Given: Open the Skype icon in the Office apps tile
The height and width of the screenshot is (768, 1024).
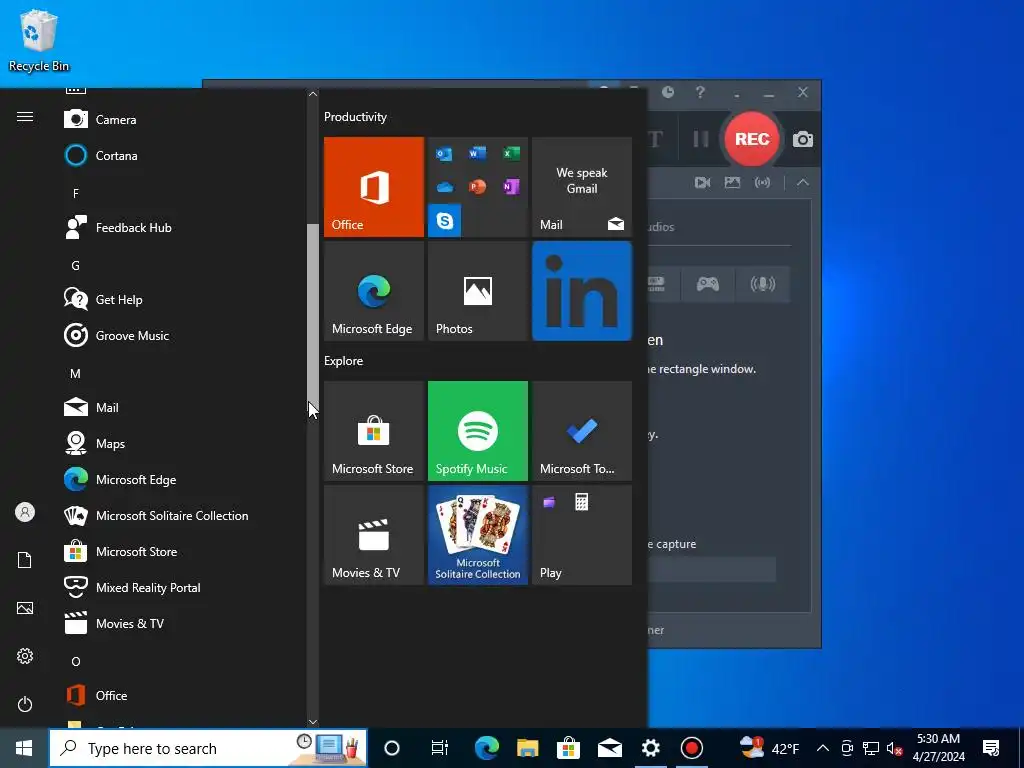Looking at the screenshot, I should coord(445,221).
